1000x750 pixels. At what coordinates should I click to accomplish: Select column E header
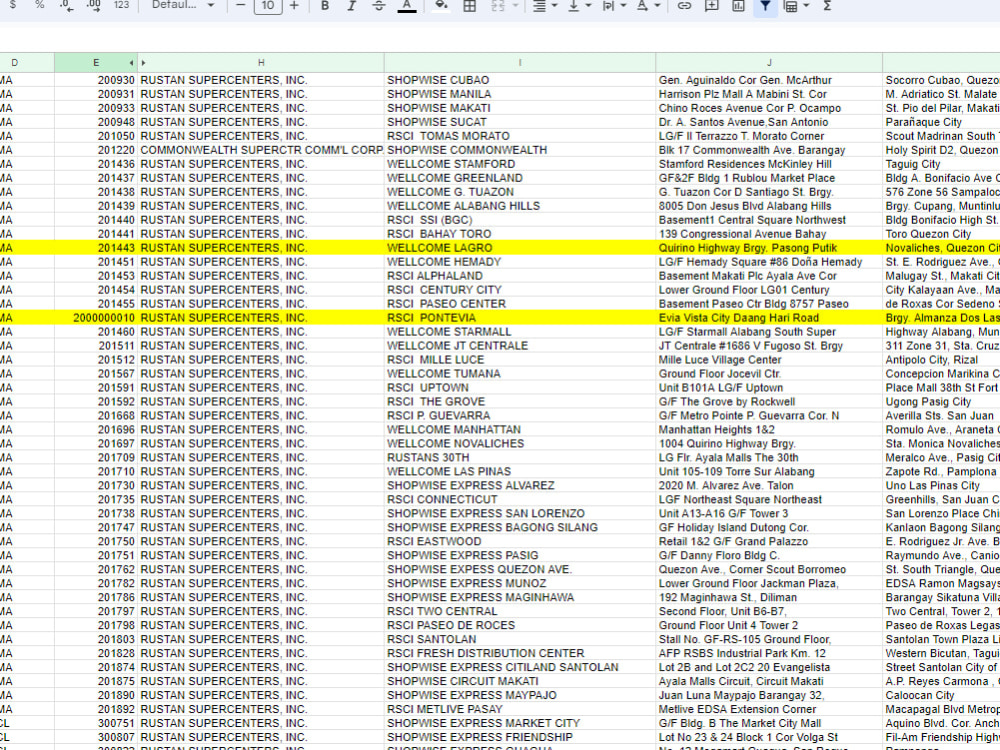click(96, 62)
